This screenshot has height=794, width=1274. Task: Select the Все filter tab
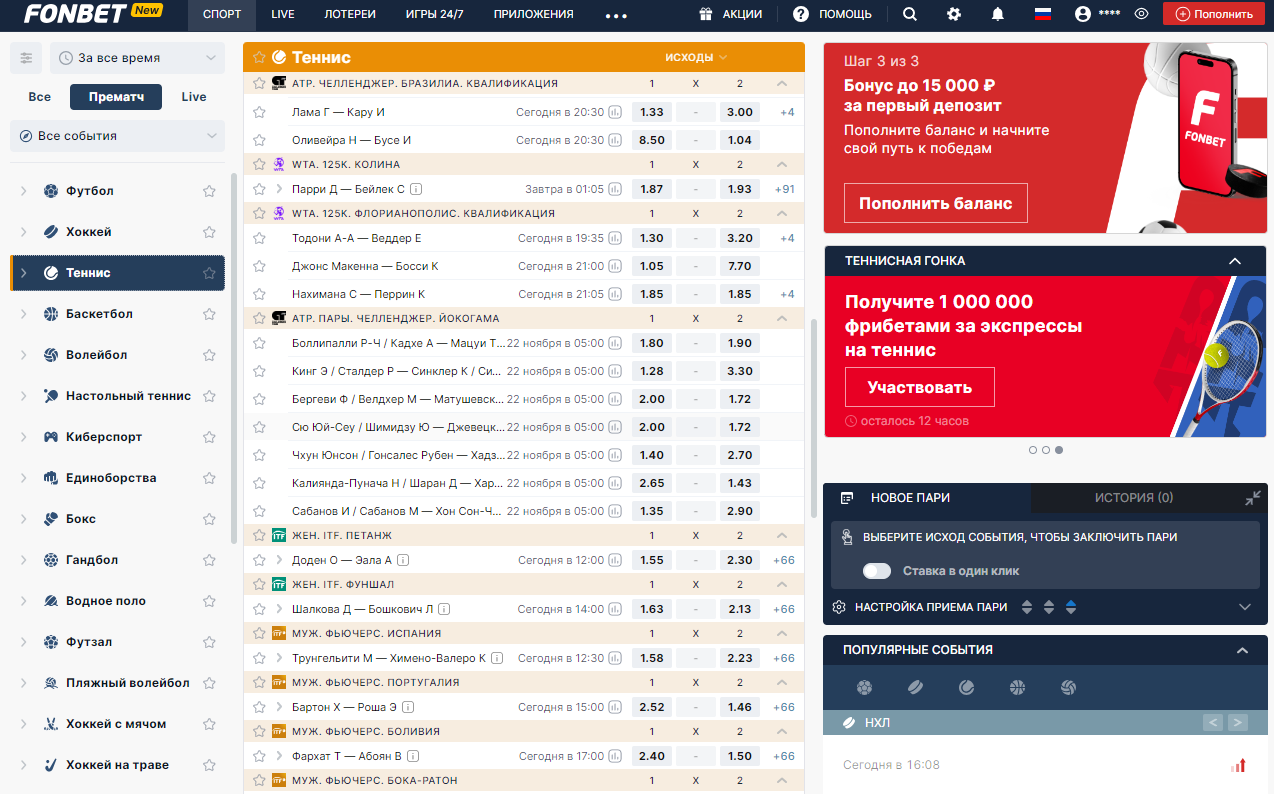click(x=39, y=97)
